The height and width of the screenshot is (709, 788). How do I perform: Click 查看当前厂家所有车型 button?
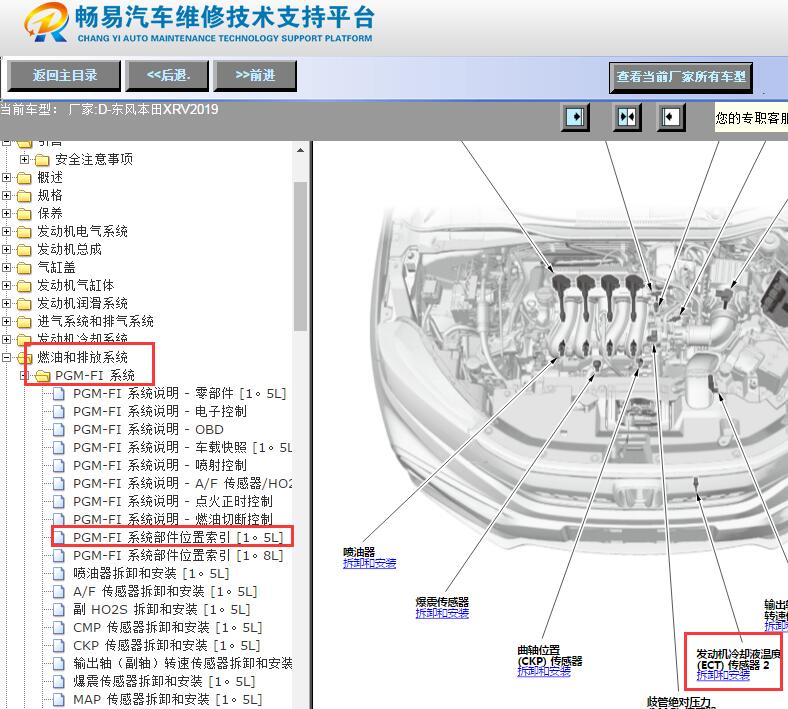coord(681,77)
